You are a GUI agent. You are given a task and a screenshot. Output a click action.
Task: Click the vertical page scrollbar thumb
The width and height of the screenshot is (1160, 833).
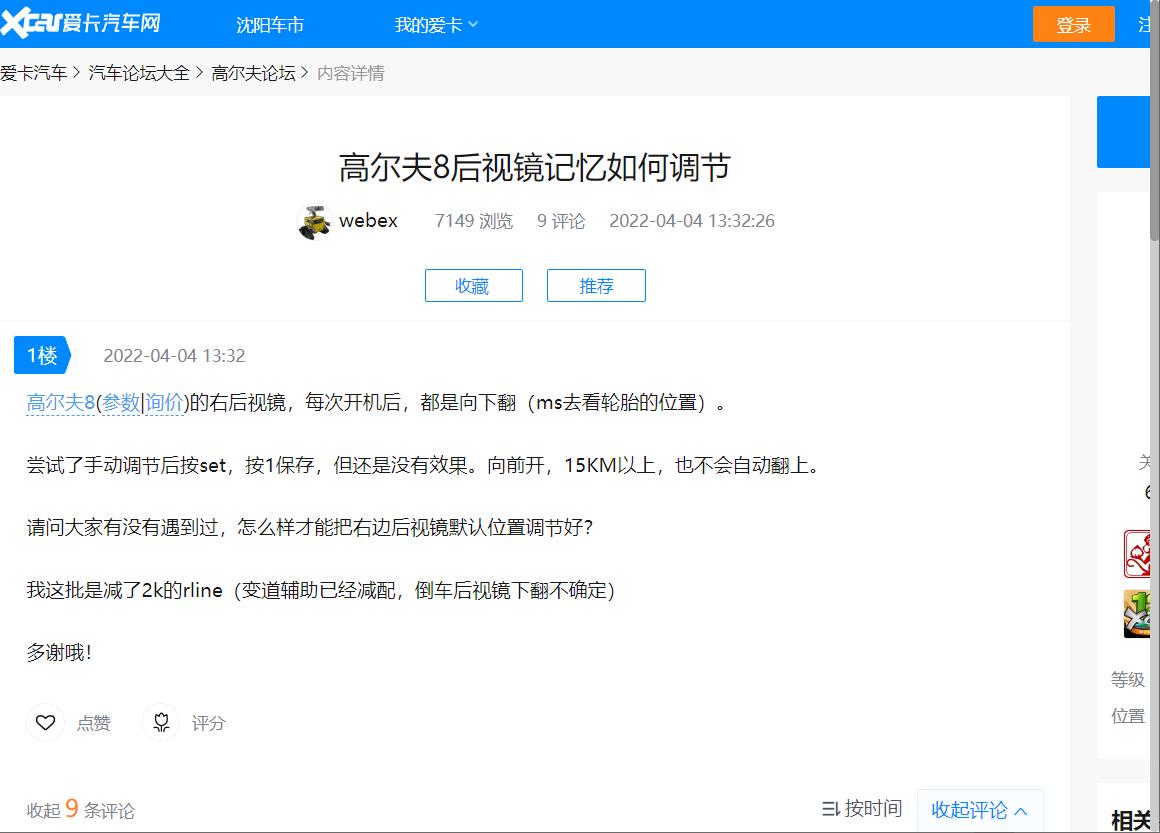pyautogui.click(x=1155, y=120)
